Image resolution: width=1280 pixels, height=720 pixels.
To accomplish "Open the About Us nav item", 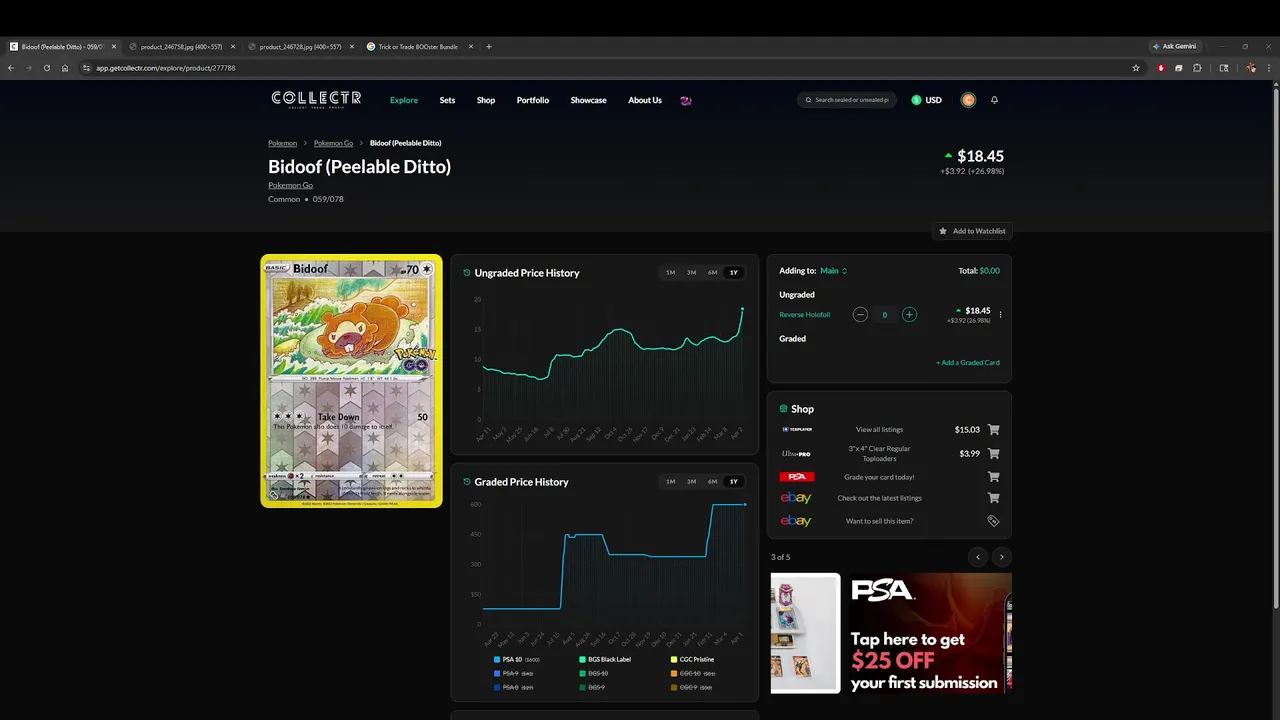I will [645, 100].
